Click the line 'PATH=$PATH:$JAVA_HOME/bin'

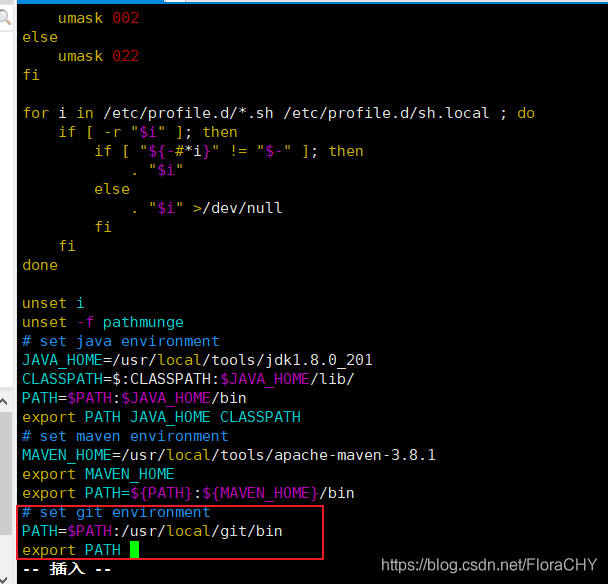[134, 398]
